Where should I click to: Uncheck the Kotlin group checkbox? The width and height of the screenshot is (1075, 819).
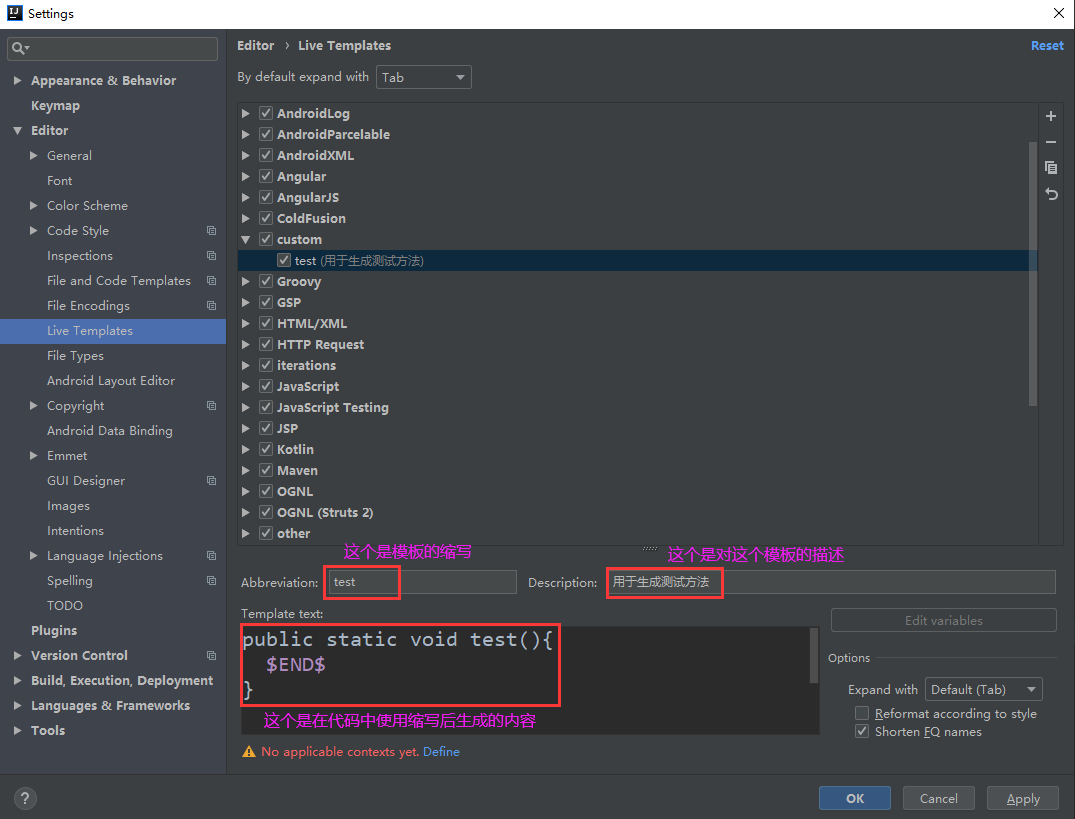[x=266, y=449]
